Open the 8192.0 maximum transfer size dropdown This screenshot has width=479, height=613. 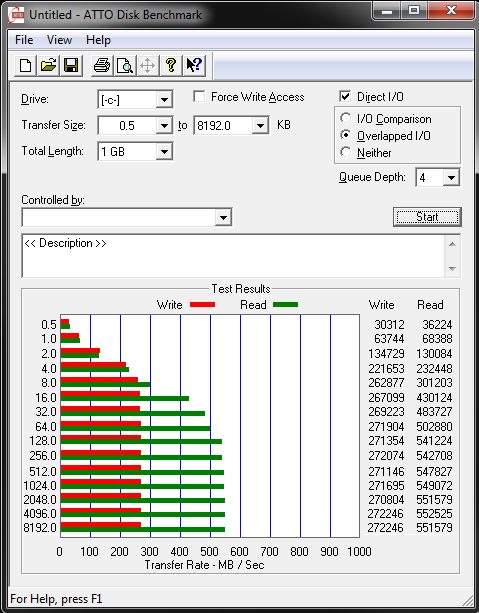click(x=260, y=125)
